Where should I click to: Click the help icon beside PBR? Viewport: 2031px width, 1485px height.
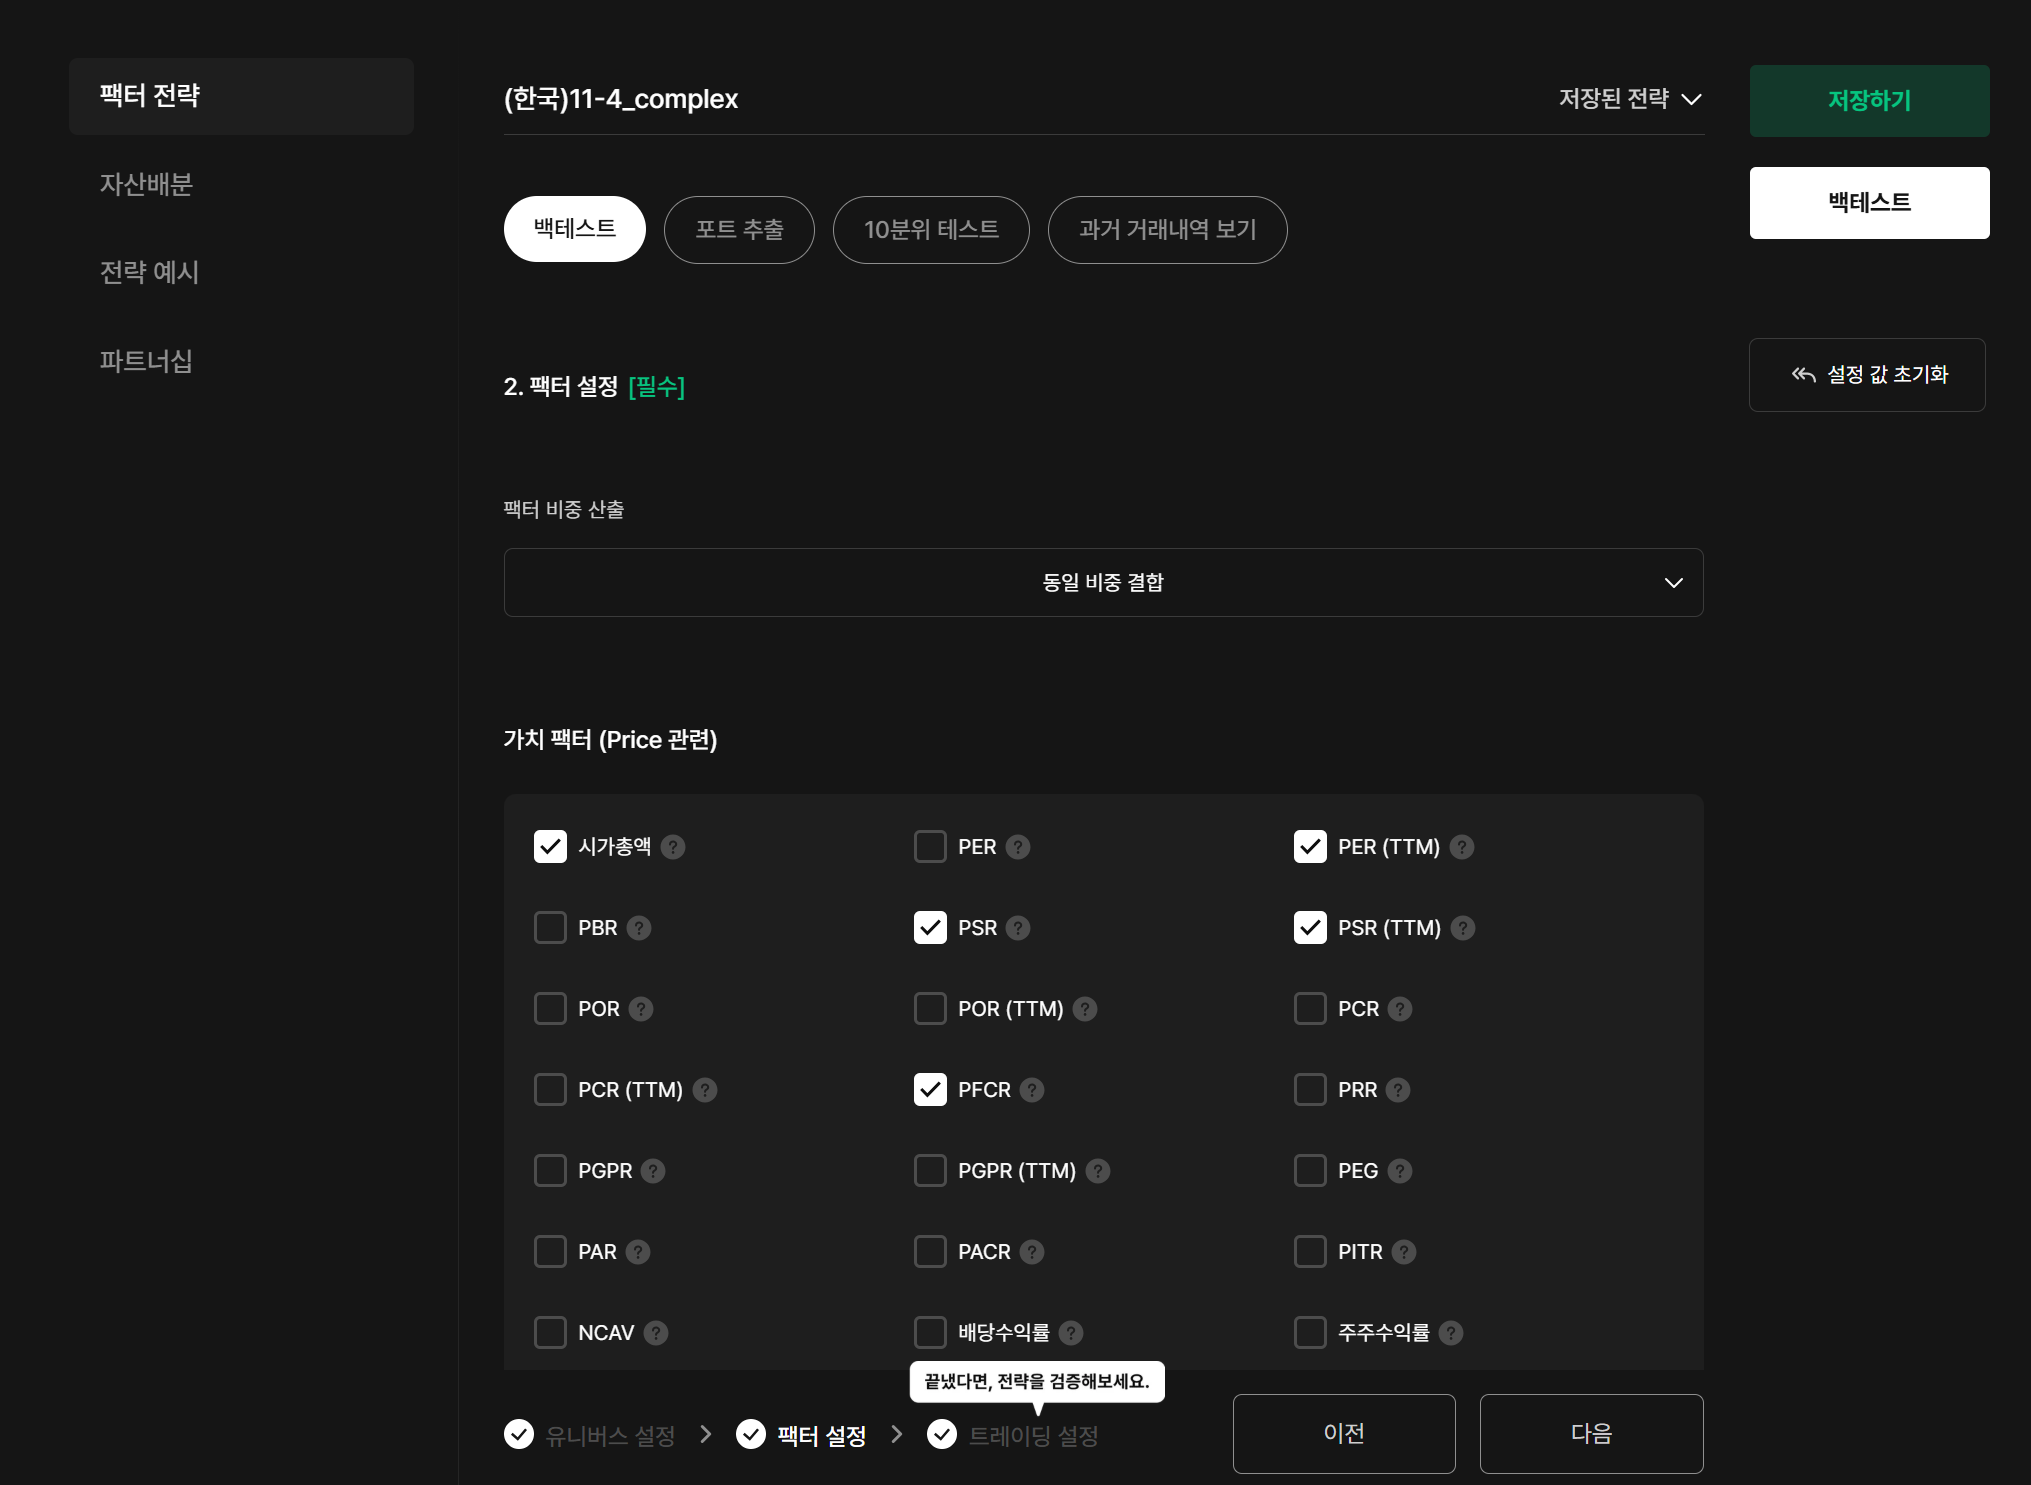click(x=639, y=928)
